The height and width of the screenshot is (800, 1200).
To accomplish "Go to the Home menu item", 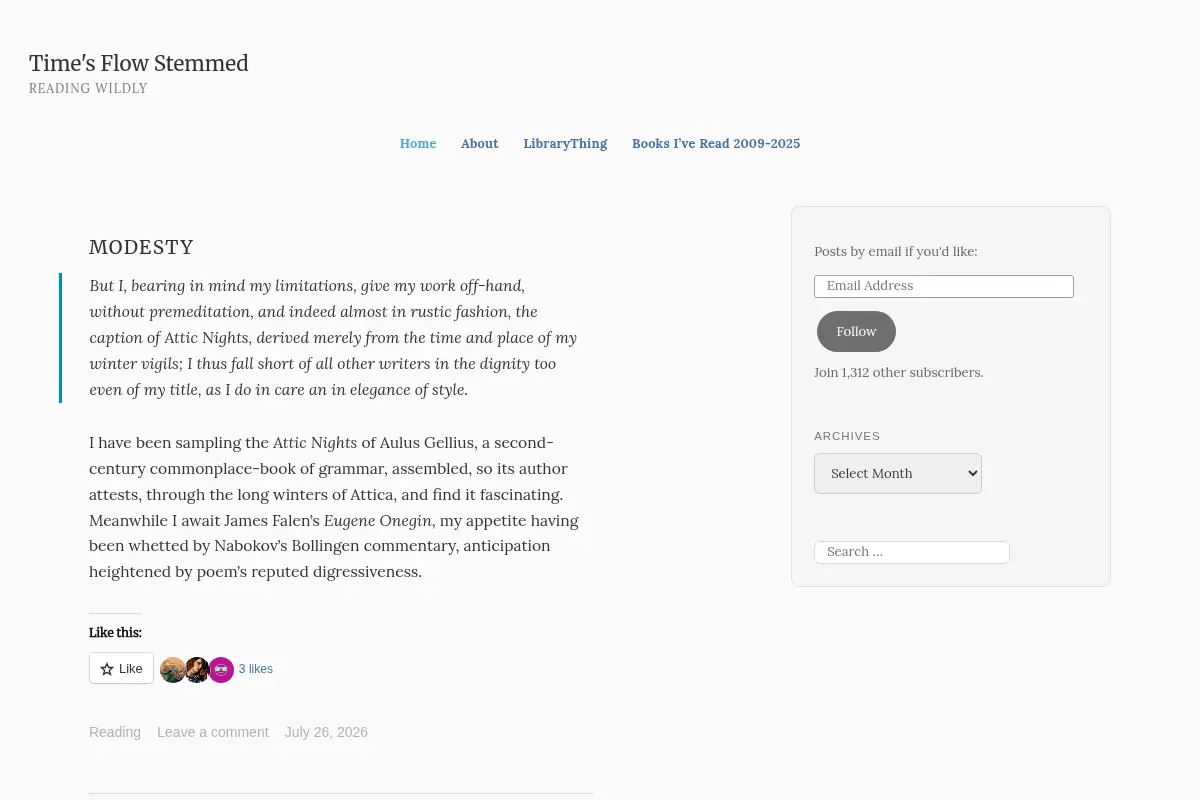I will click(418, 143).
